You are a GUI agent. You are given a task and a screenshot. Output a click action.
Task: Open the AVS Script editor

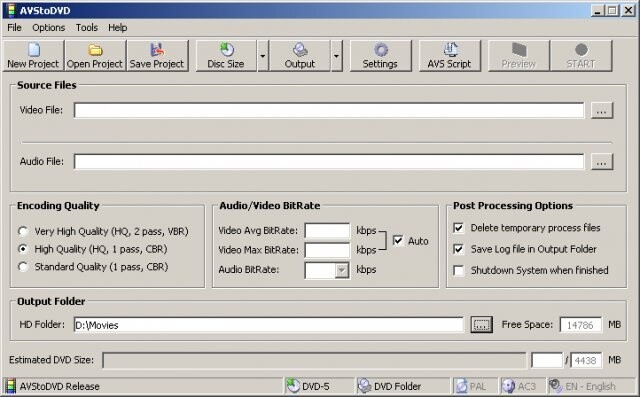click(450, 55)
